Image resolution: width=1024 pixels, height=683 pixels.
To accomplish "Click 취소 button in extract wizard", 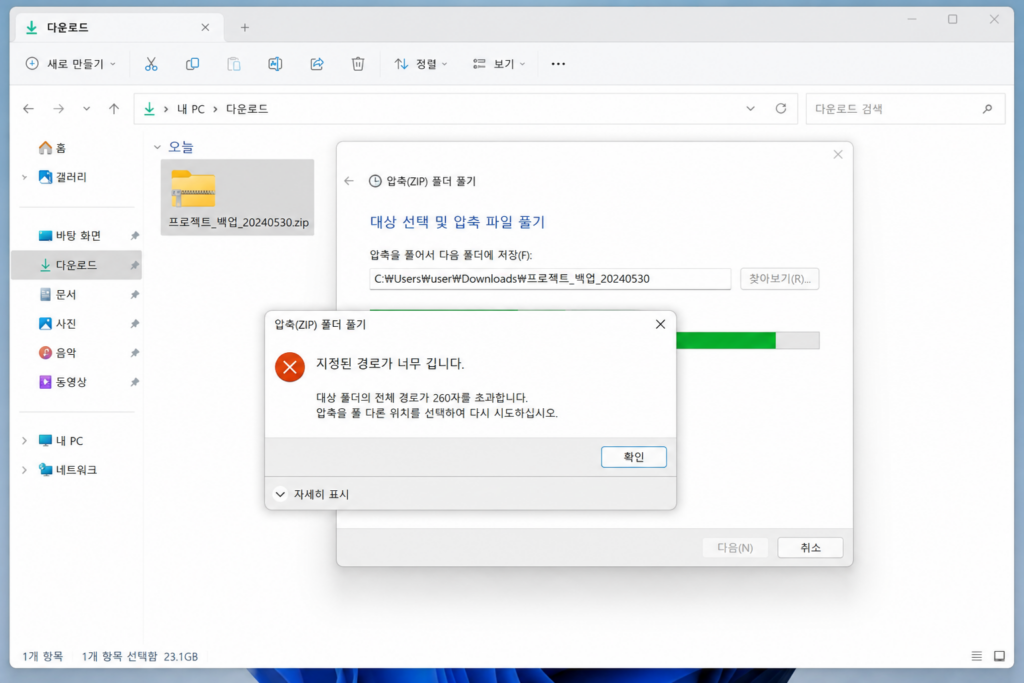I will pos(810,547).
